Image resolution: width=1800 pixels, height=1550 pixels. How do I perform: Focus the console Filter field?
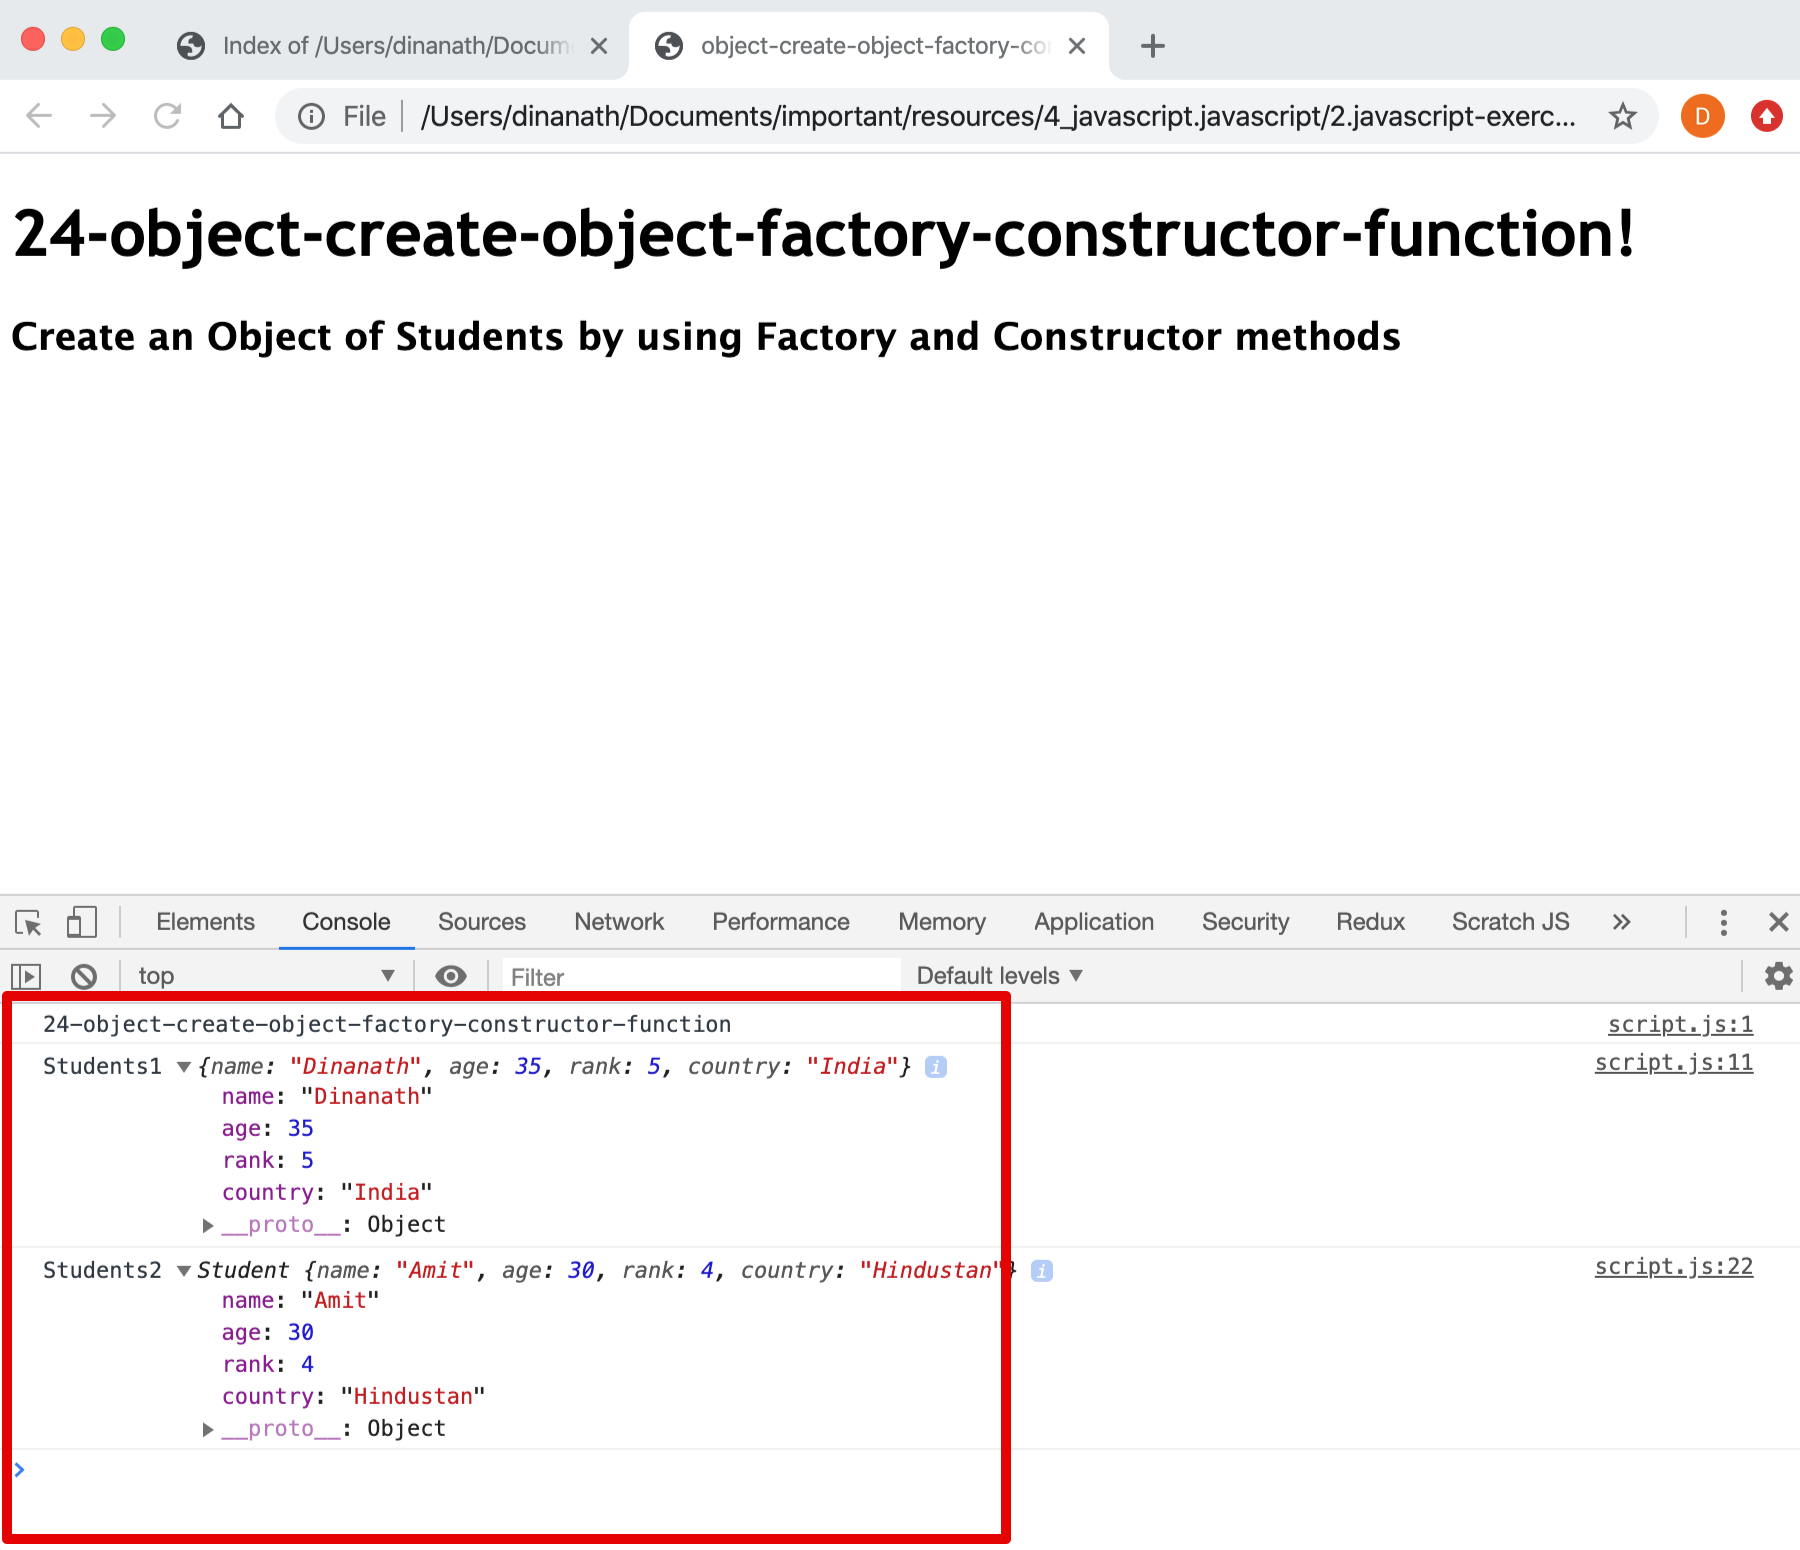[702, 977]
